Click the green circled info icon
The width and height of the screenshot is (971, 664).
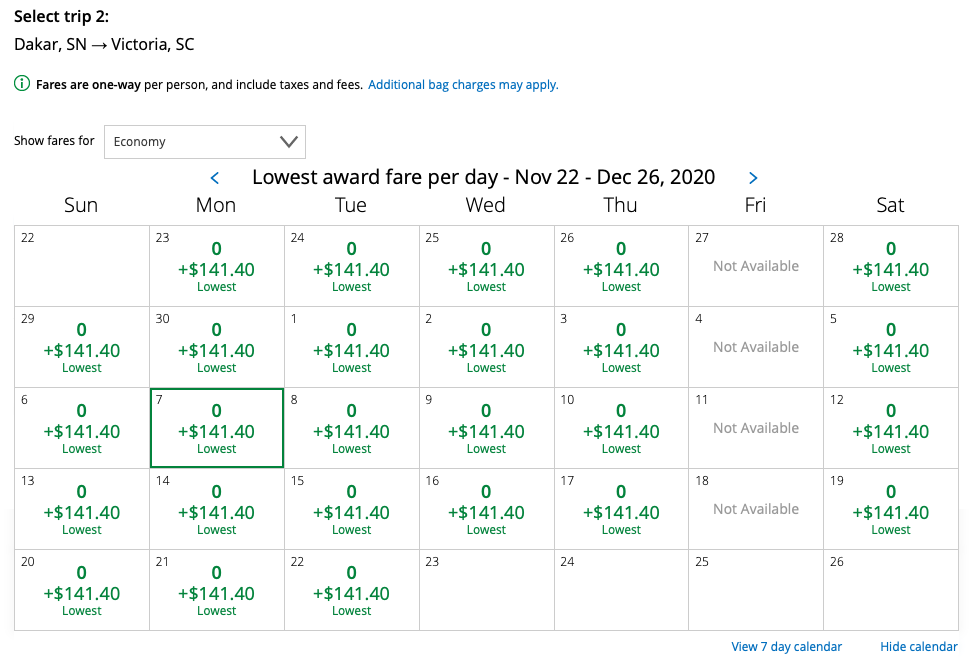tap(20, 84)
